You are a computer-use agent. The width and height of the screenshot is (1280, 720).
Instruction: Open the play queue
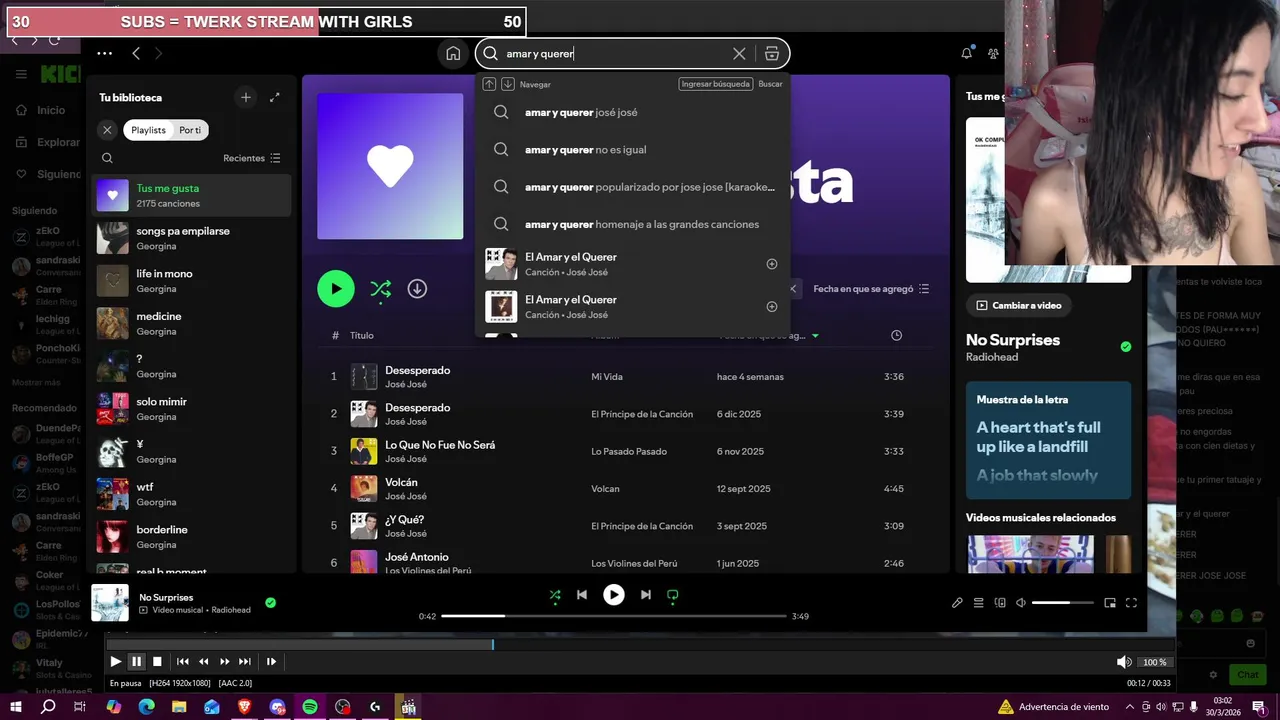979,603
